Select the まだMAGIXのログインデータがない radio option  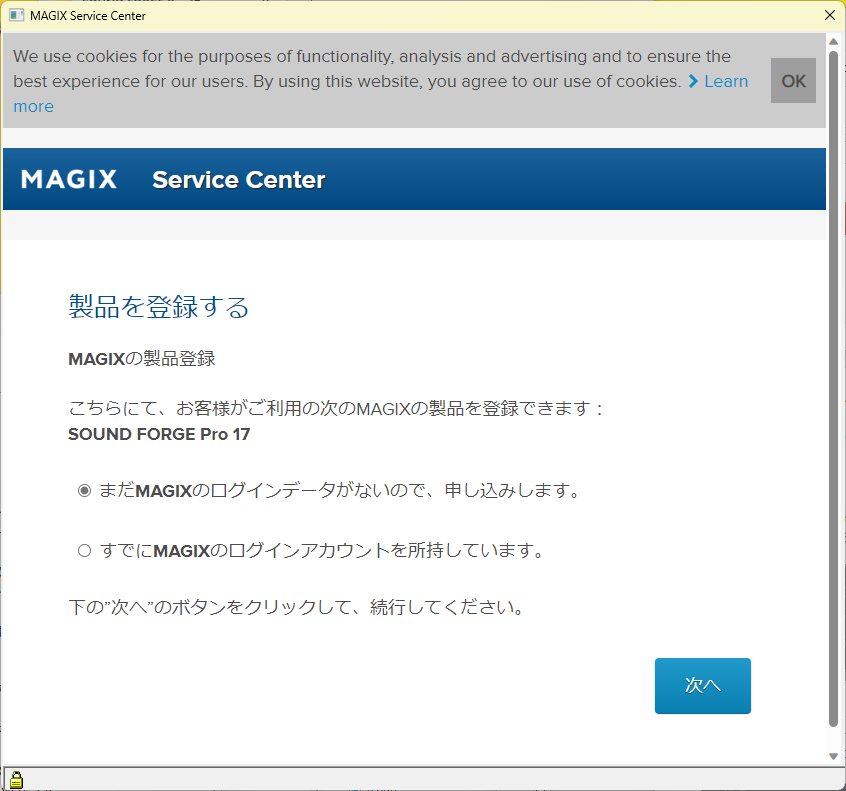(x=84, y=490)
